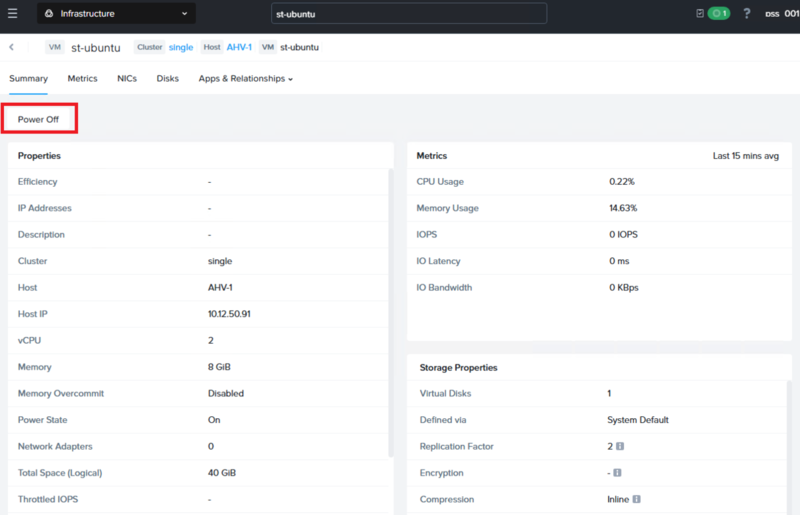Click the IO Latency value 0 ms
This screenshot has height=515, width=800.
(x=619, y=261)
